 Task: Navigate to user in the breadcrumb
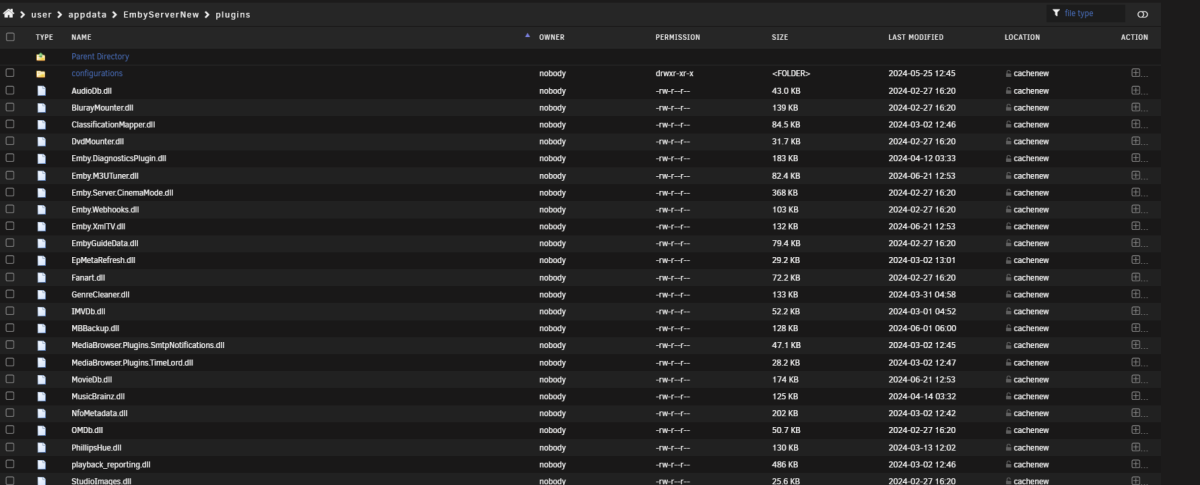[x=41, y=15]
